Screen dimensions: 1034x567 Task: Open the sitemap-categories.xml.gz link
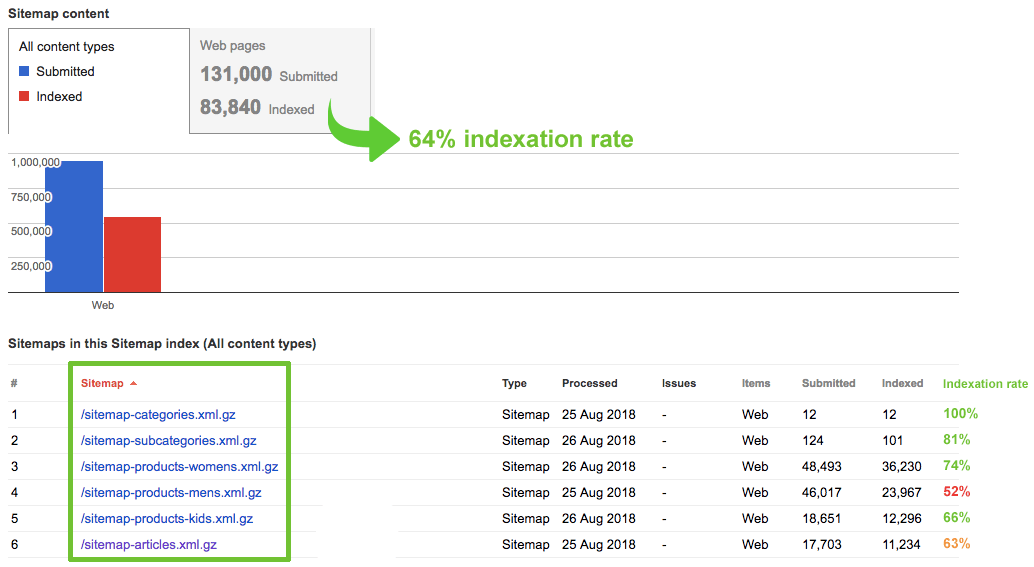coord(158,414)
